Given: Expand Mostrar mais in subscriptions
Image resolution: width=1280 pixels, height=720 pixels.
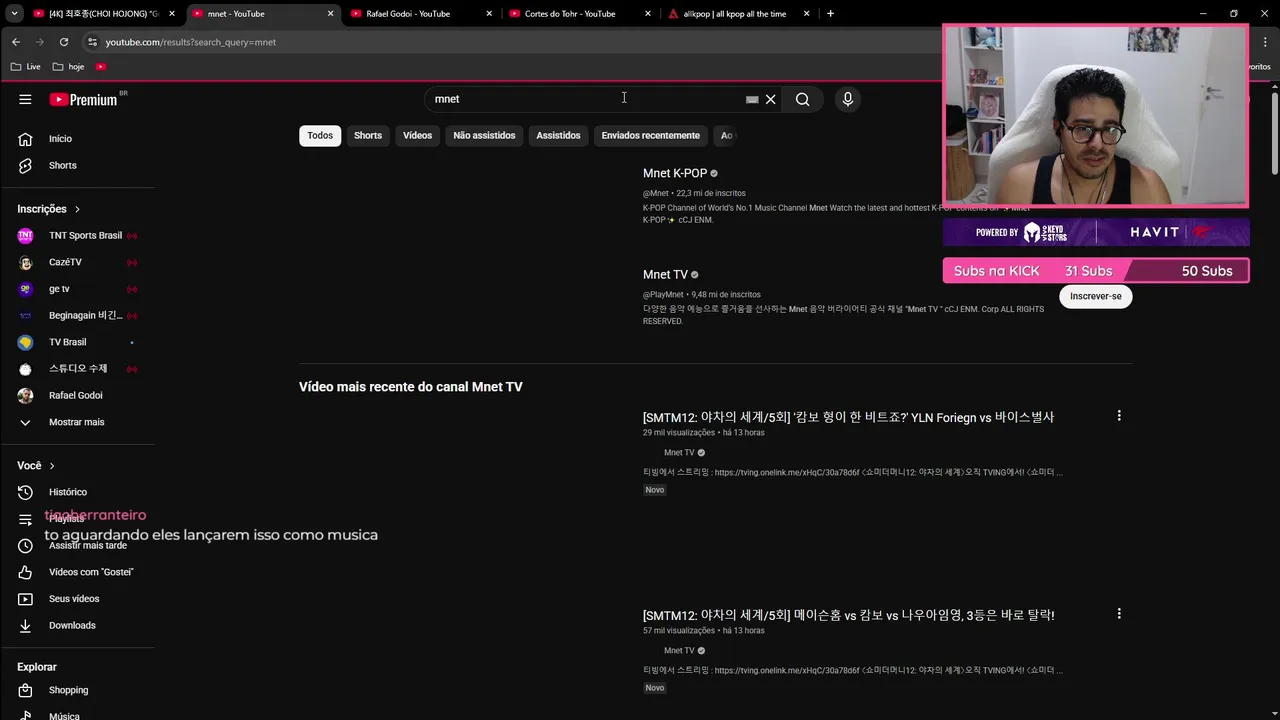Looking at the screenshot, I should tap(77, 422).
